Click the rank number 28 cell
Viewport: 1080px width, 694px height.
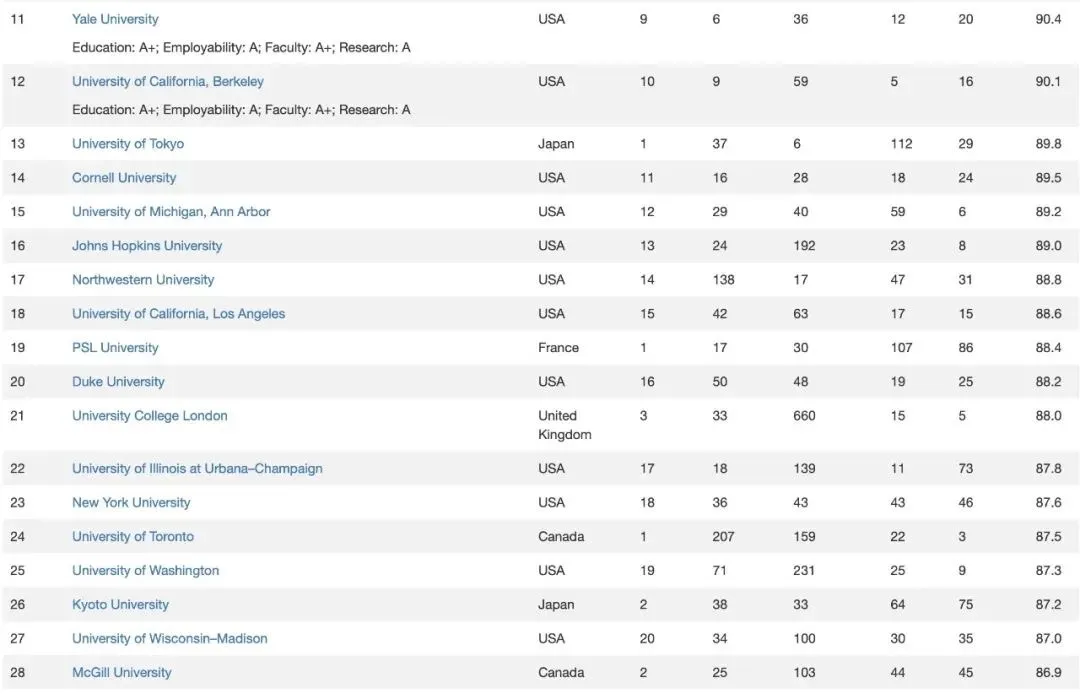pos(18,672)
